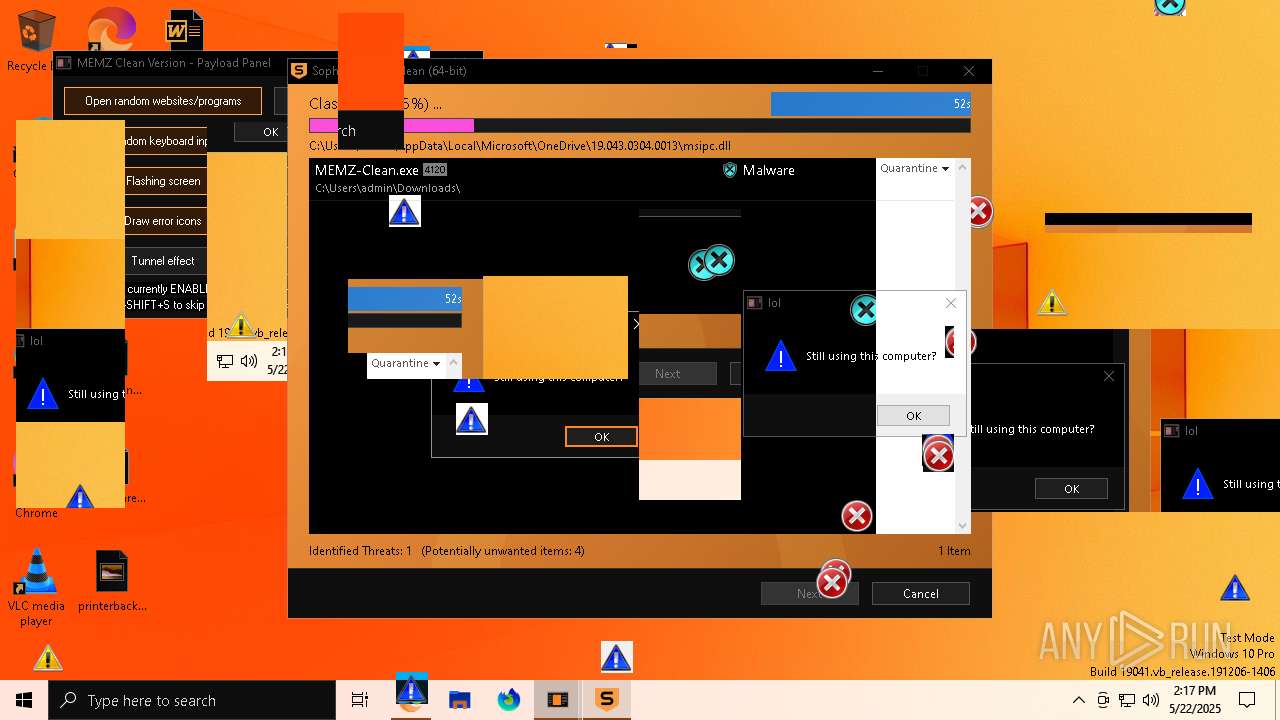Click the taskbar clock showing 2:17 PM
The width and height of the screenshot is (1280, 720).
click(x=1194, y=700)
